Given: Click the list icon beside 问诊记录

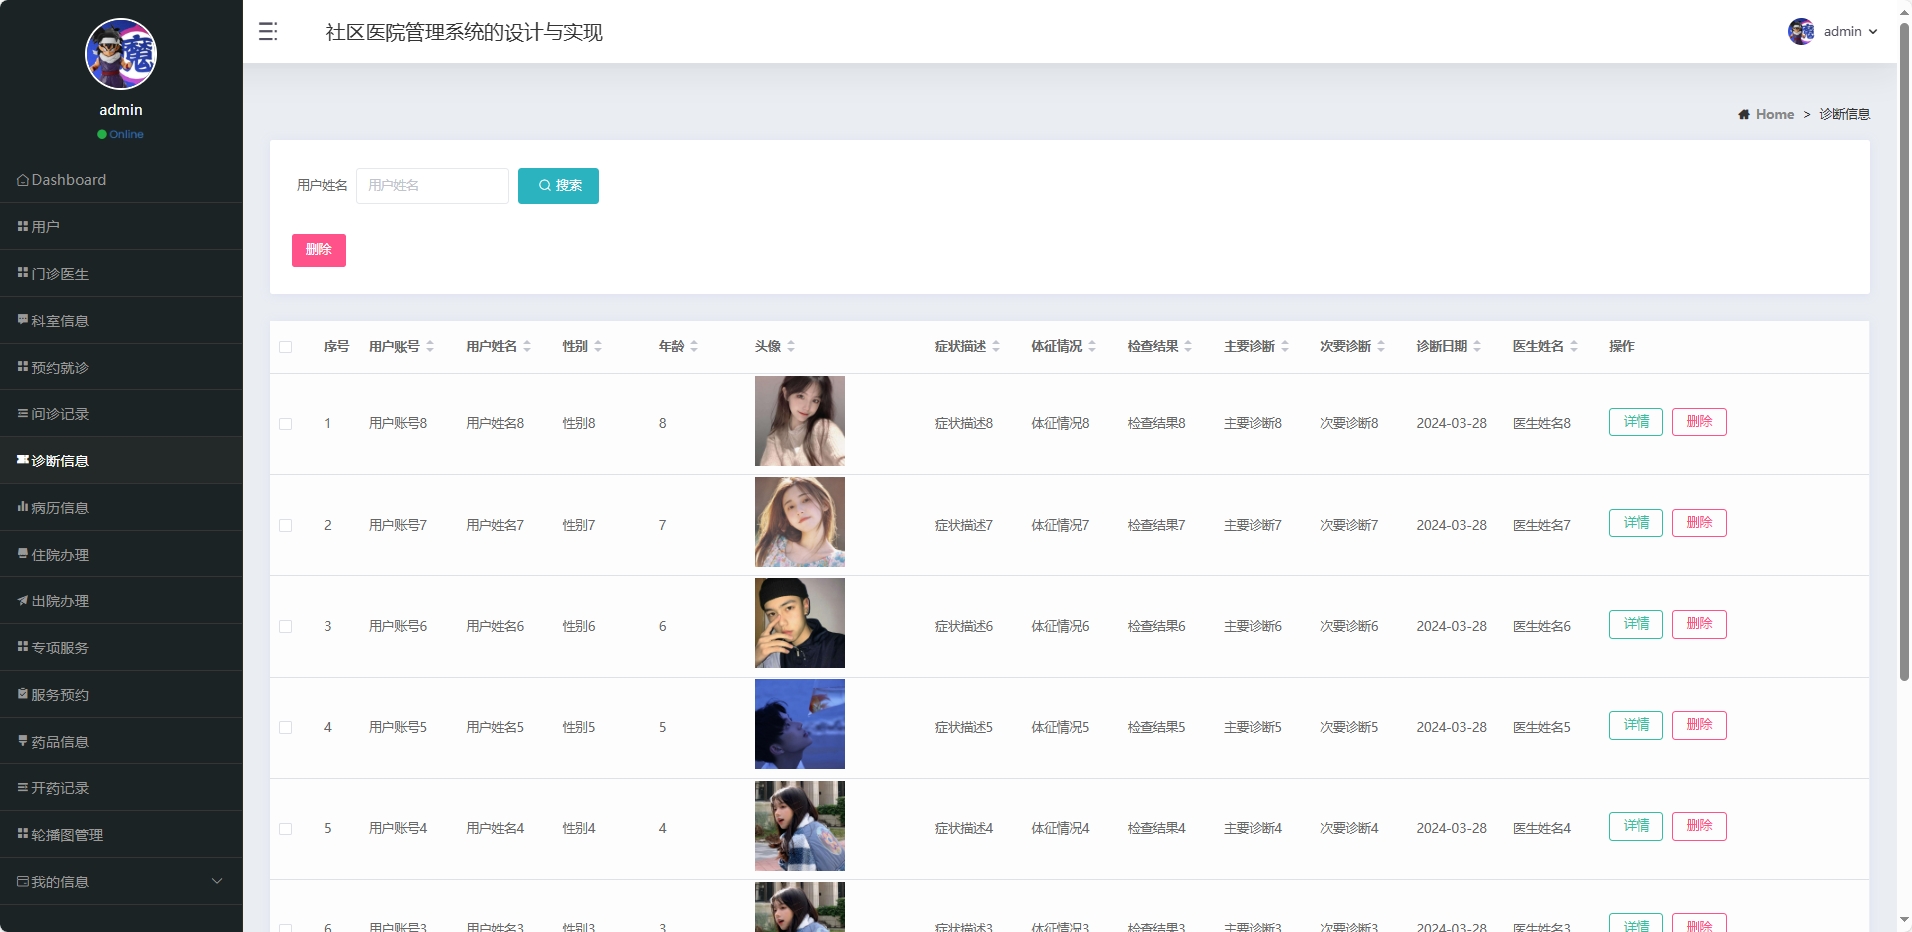Looking at the screenshot, I should point(23,413).
